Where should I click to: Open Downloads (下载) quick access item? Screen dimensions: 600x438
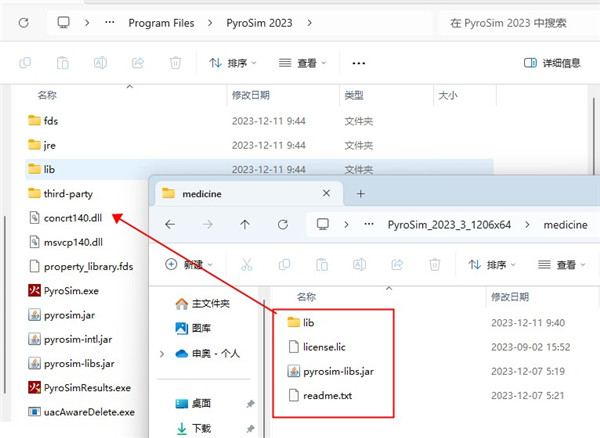click(x=193, y=428)
